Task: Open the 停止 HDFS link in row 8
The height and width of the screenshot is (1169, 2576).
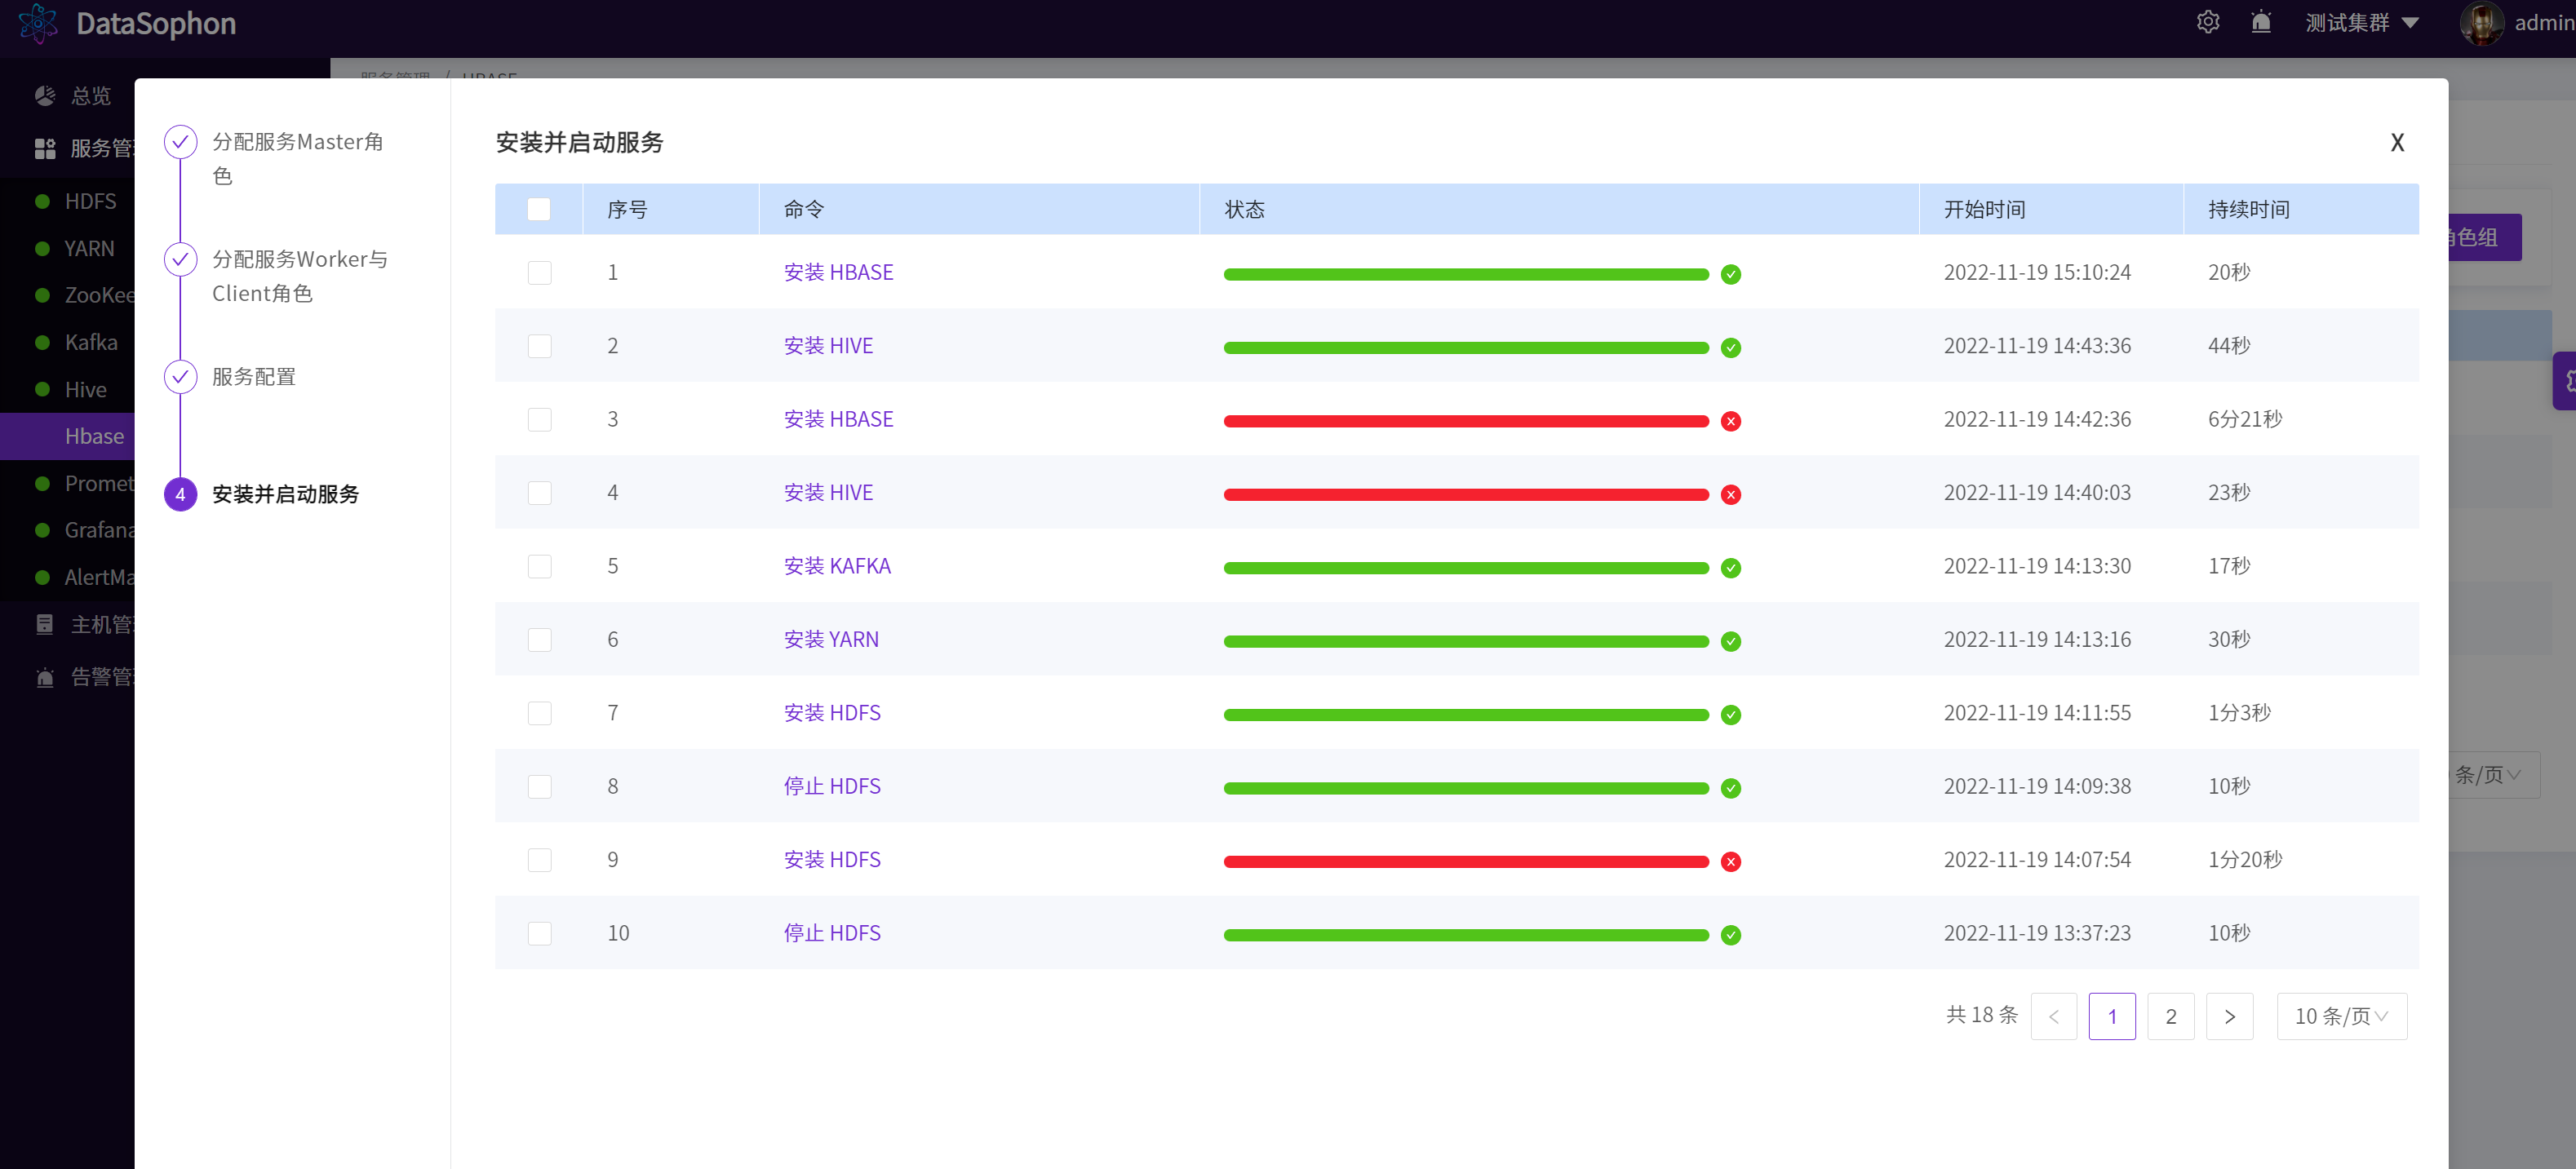Action: [832, 786]
